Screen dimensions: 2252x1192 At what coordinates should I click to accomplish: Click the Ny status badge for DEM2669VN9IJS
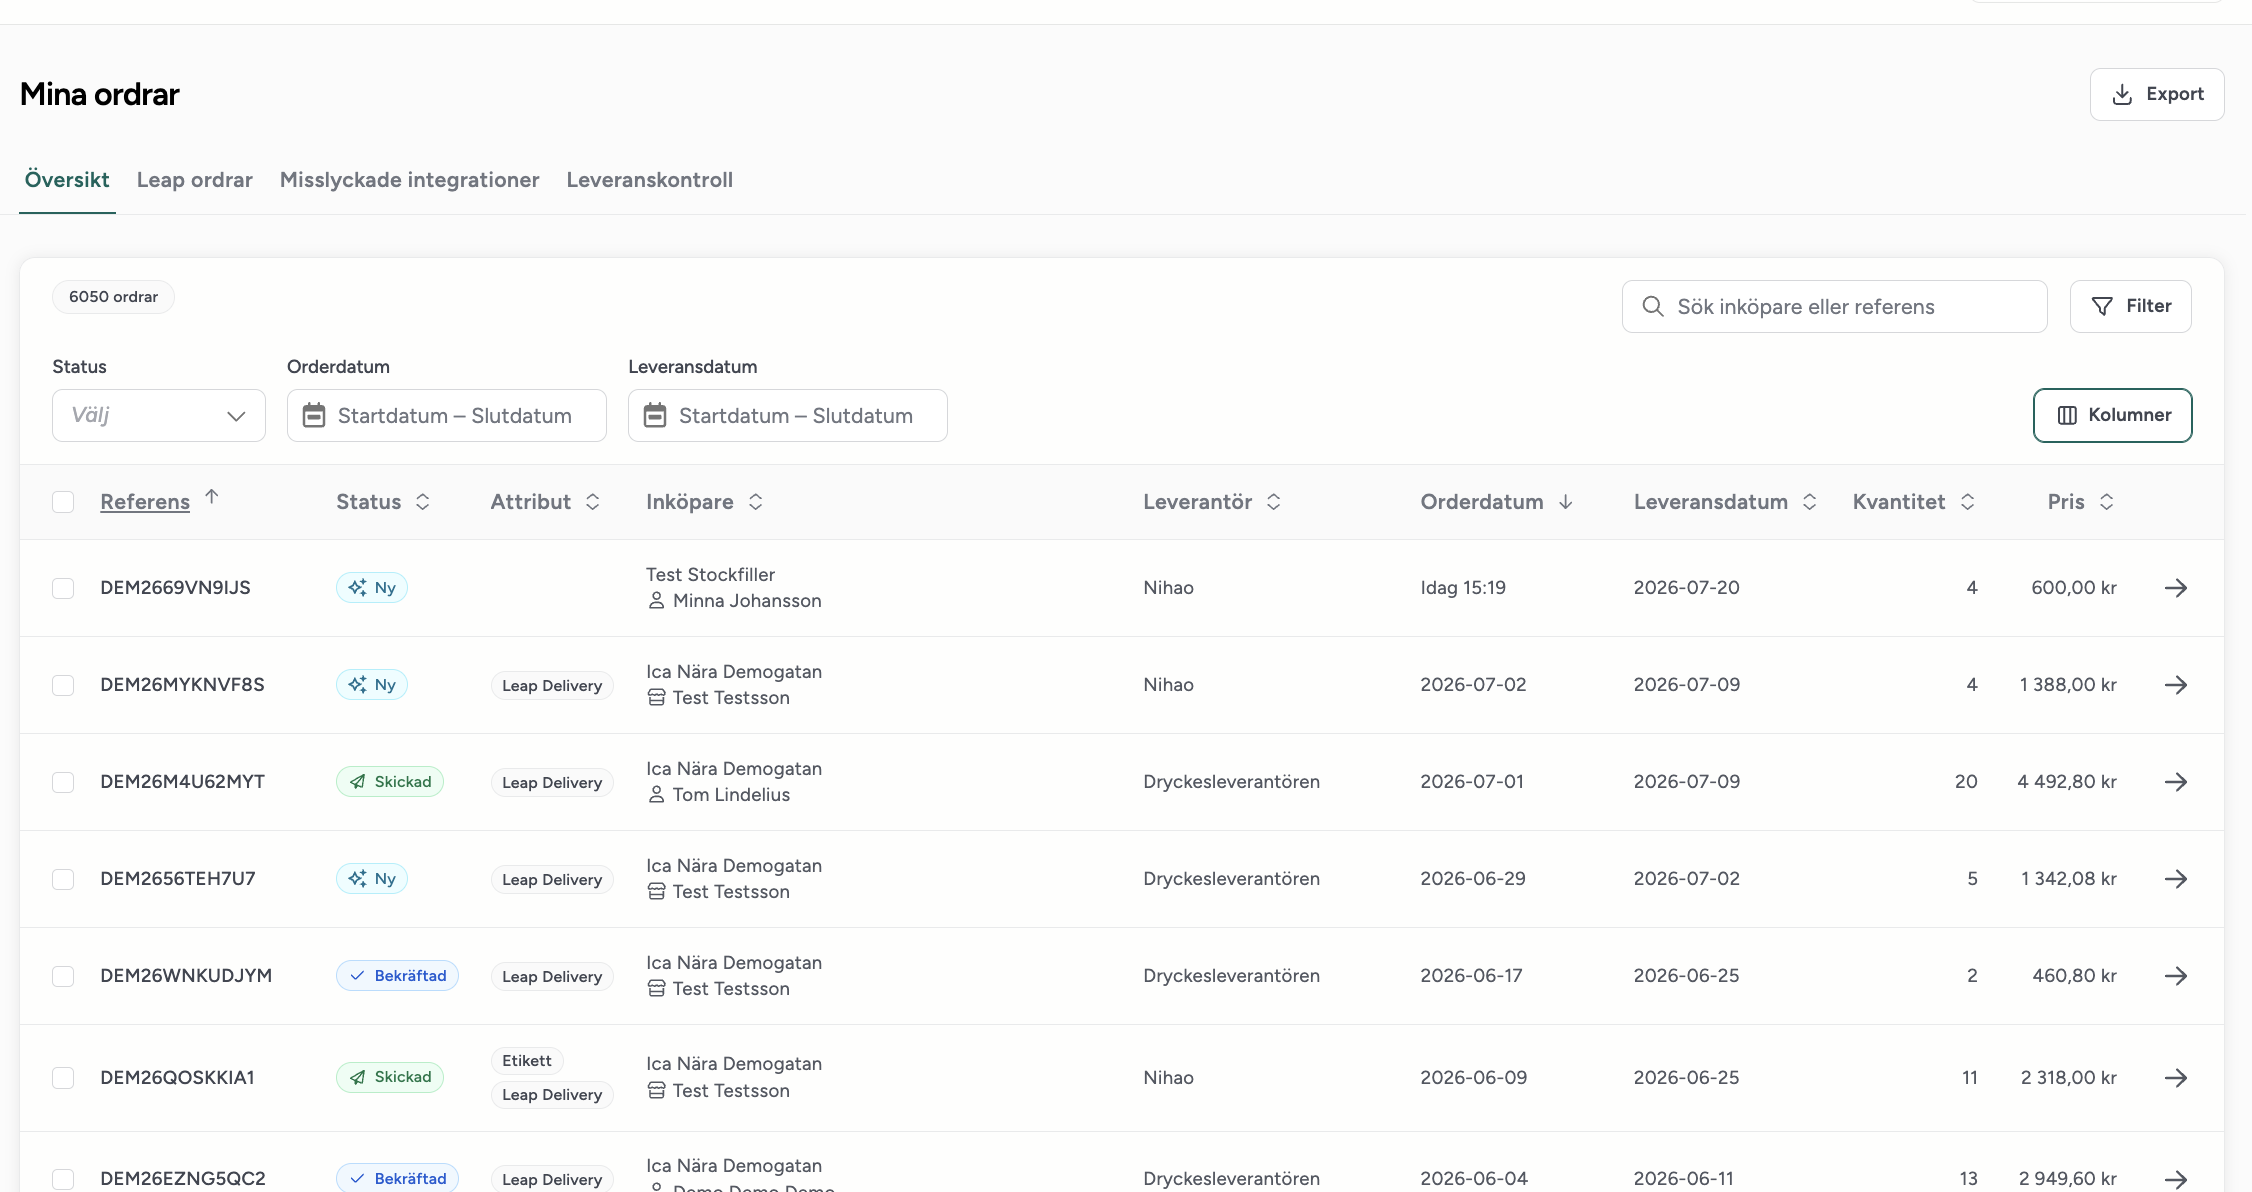(x=372, y=588)
